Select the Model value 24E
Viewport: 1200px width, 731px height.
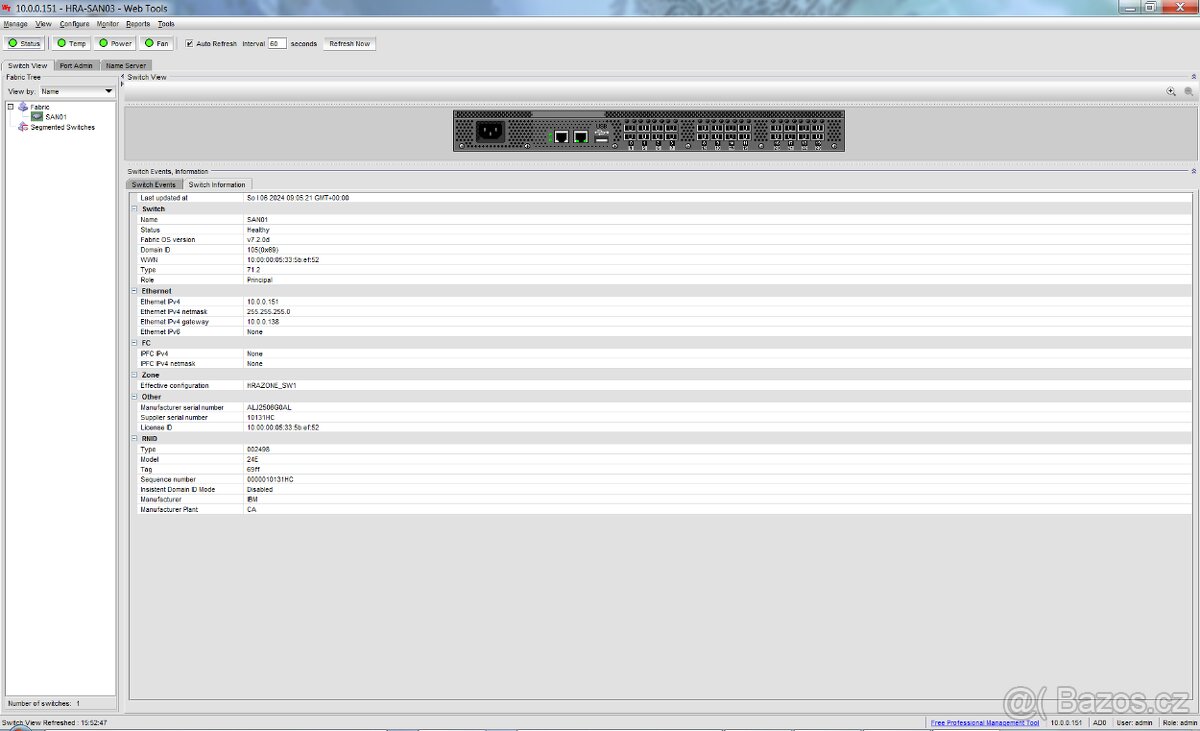click(x=253, y=459)
